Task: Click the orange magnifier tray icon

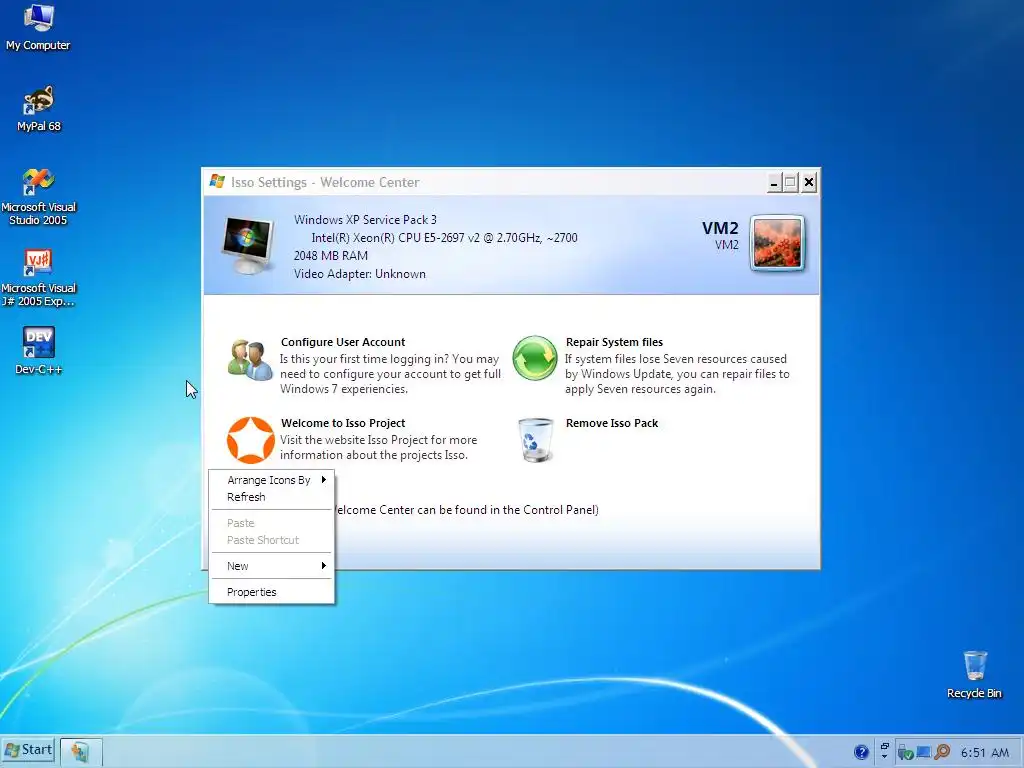Action: [x=942, y=752]
